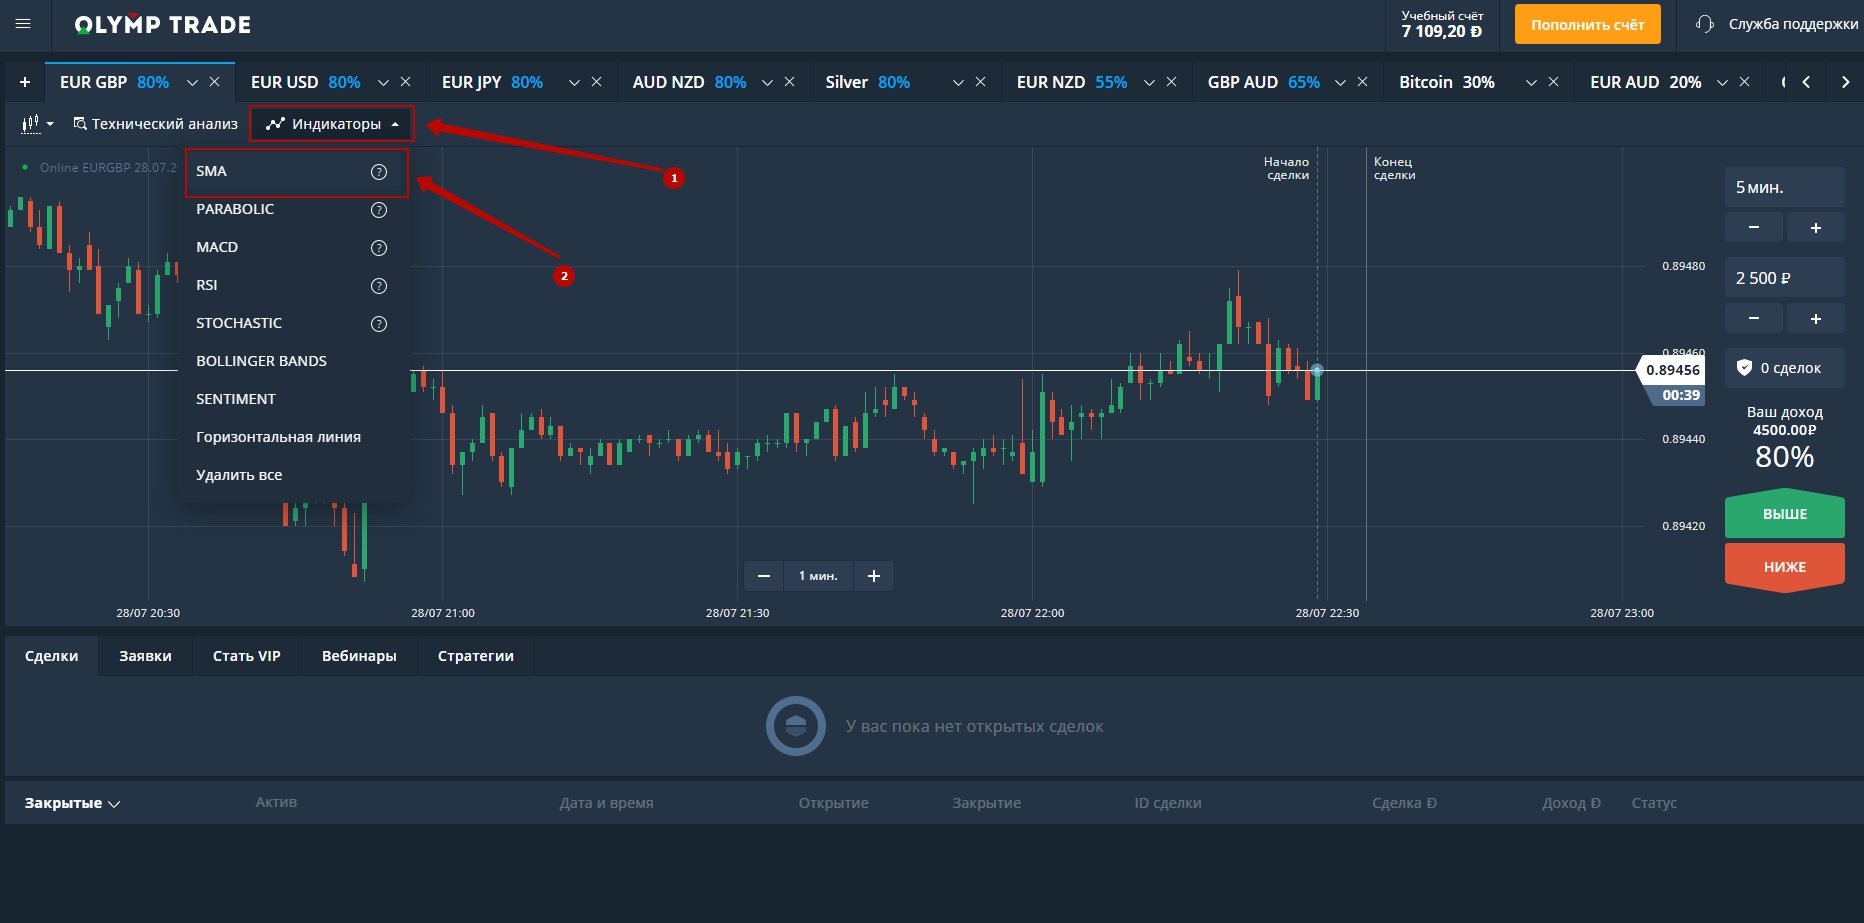Add Горизонтальная линия to chart
The width and height of the screenshot is (1864, 923).
click(294, 437)
